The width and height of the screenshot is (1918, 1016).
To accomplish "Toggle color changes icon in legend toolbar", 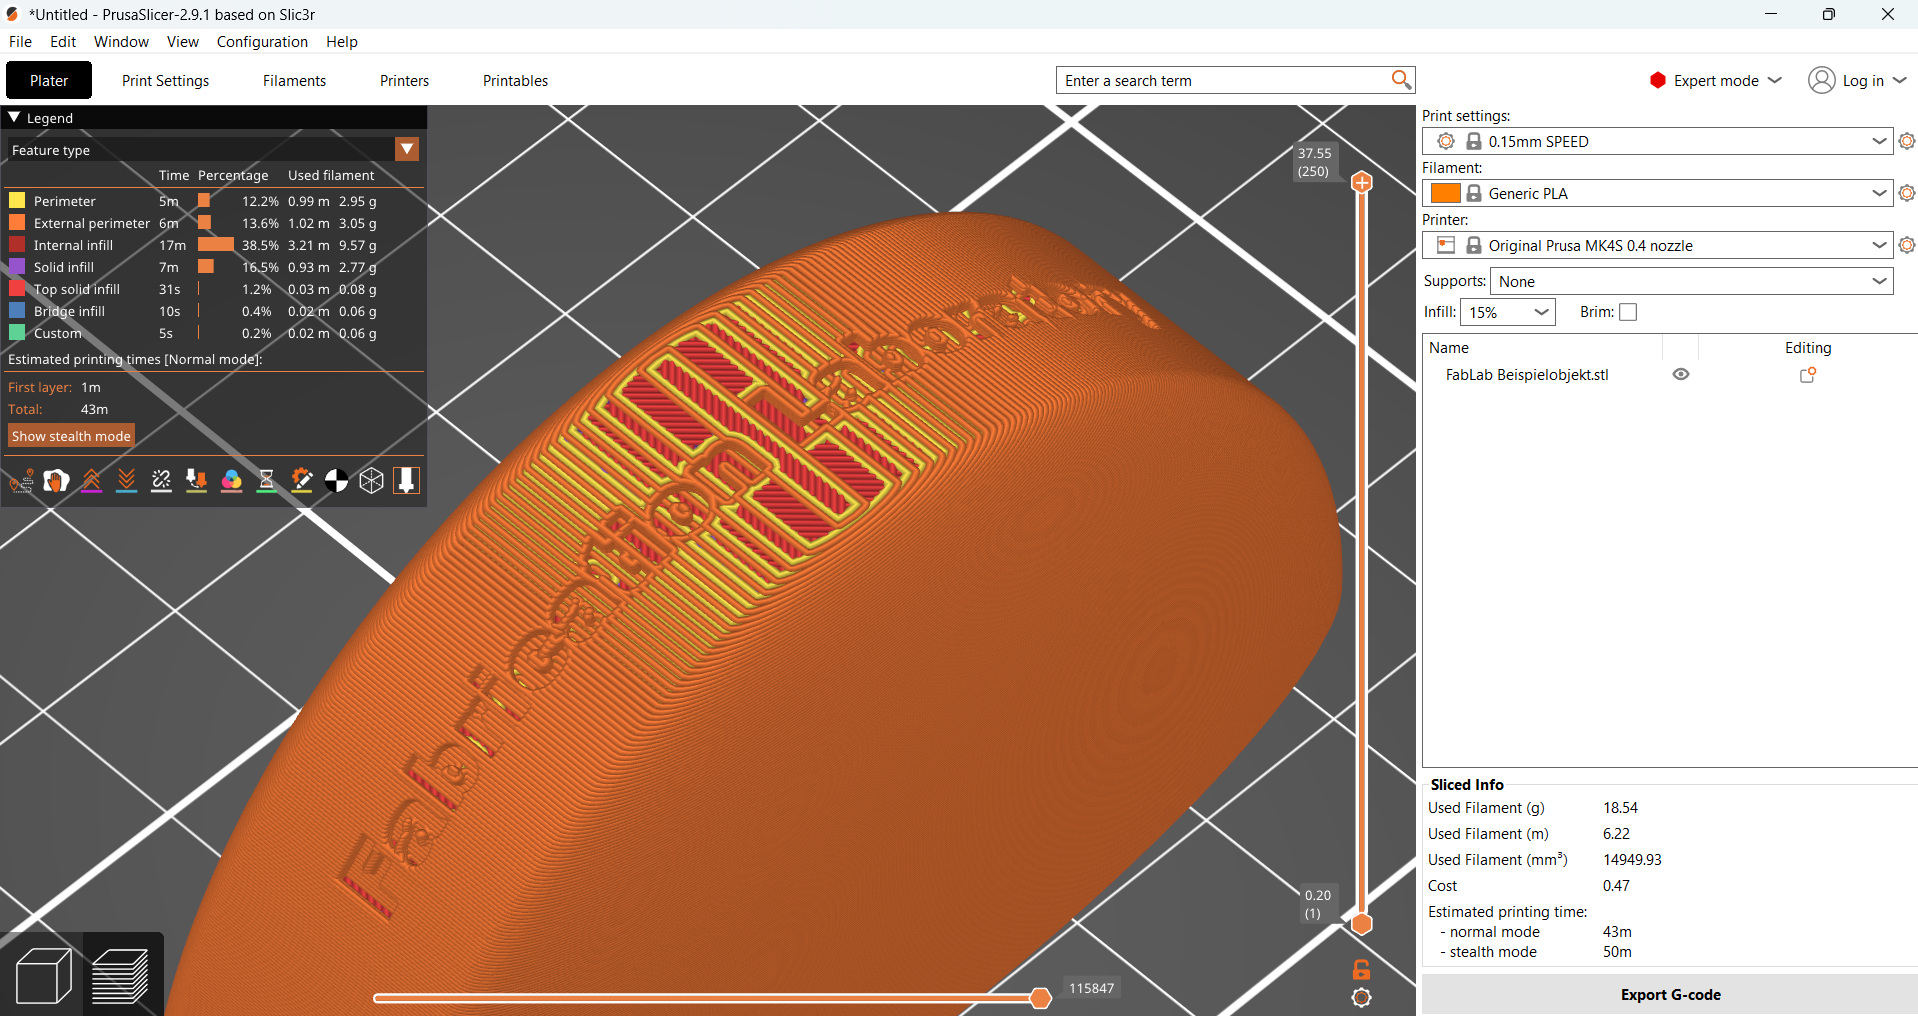I will [232, 481].
